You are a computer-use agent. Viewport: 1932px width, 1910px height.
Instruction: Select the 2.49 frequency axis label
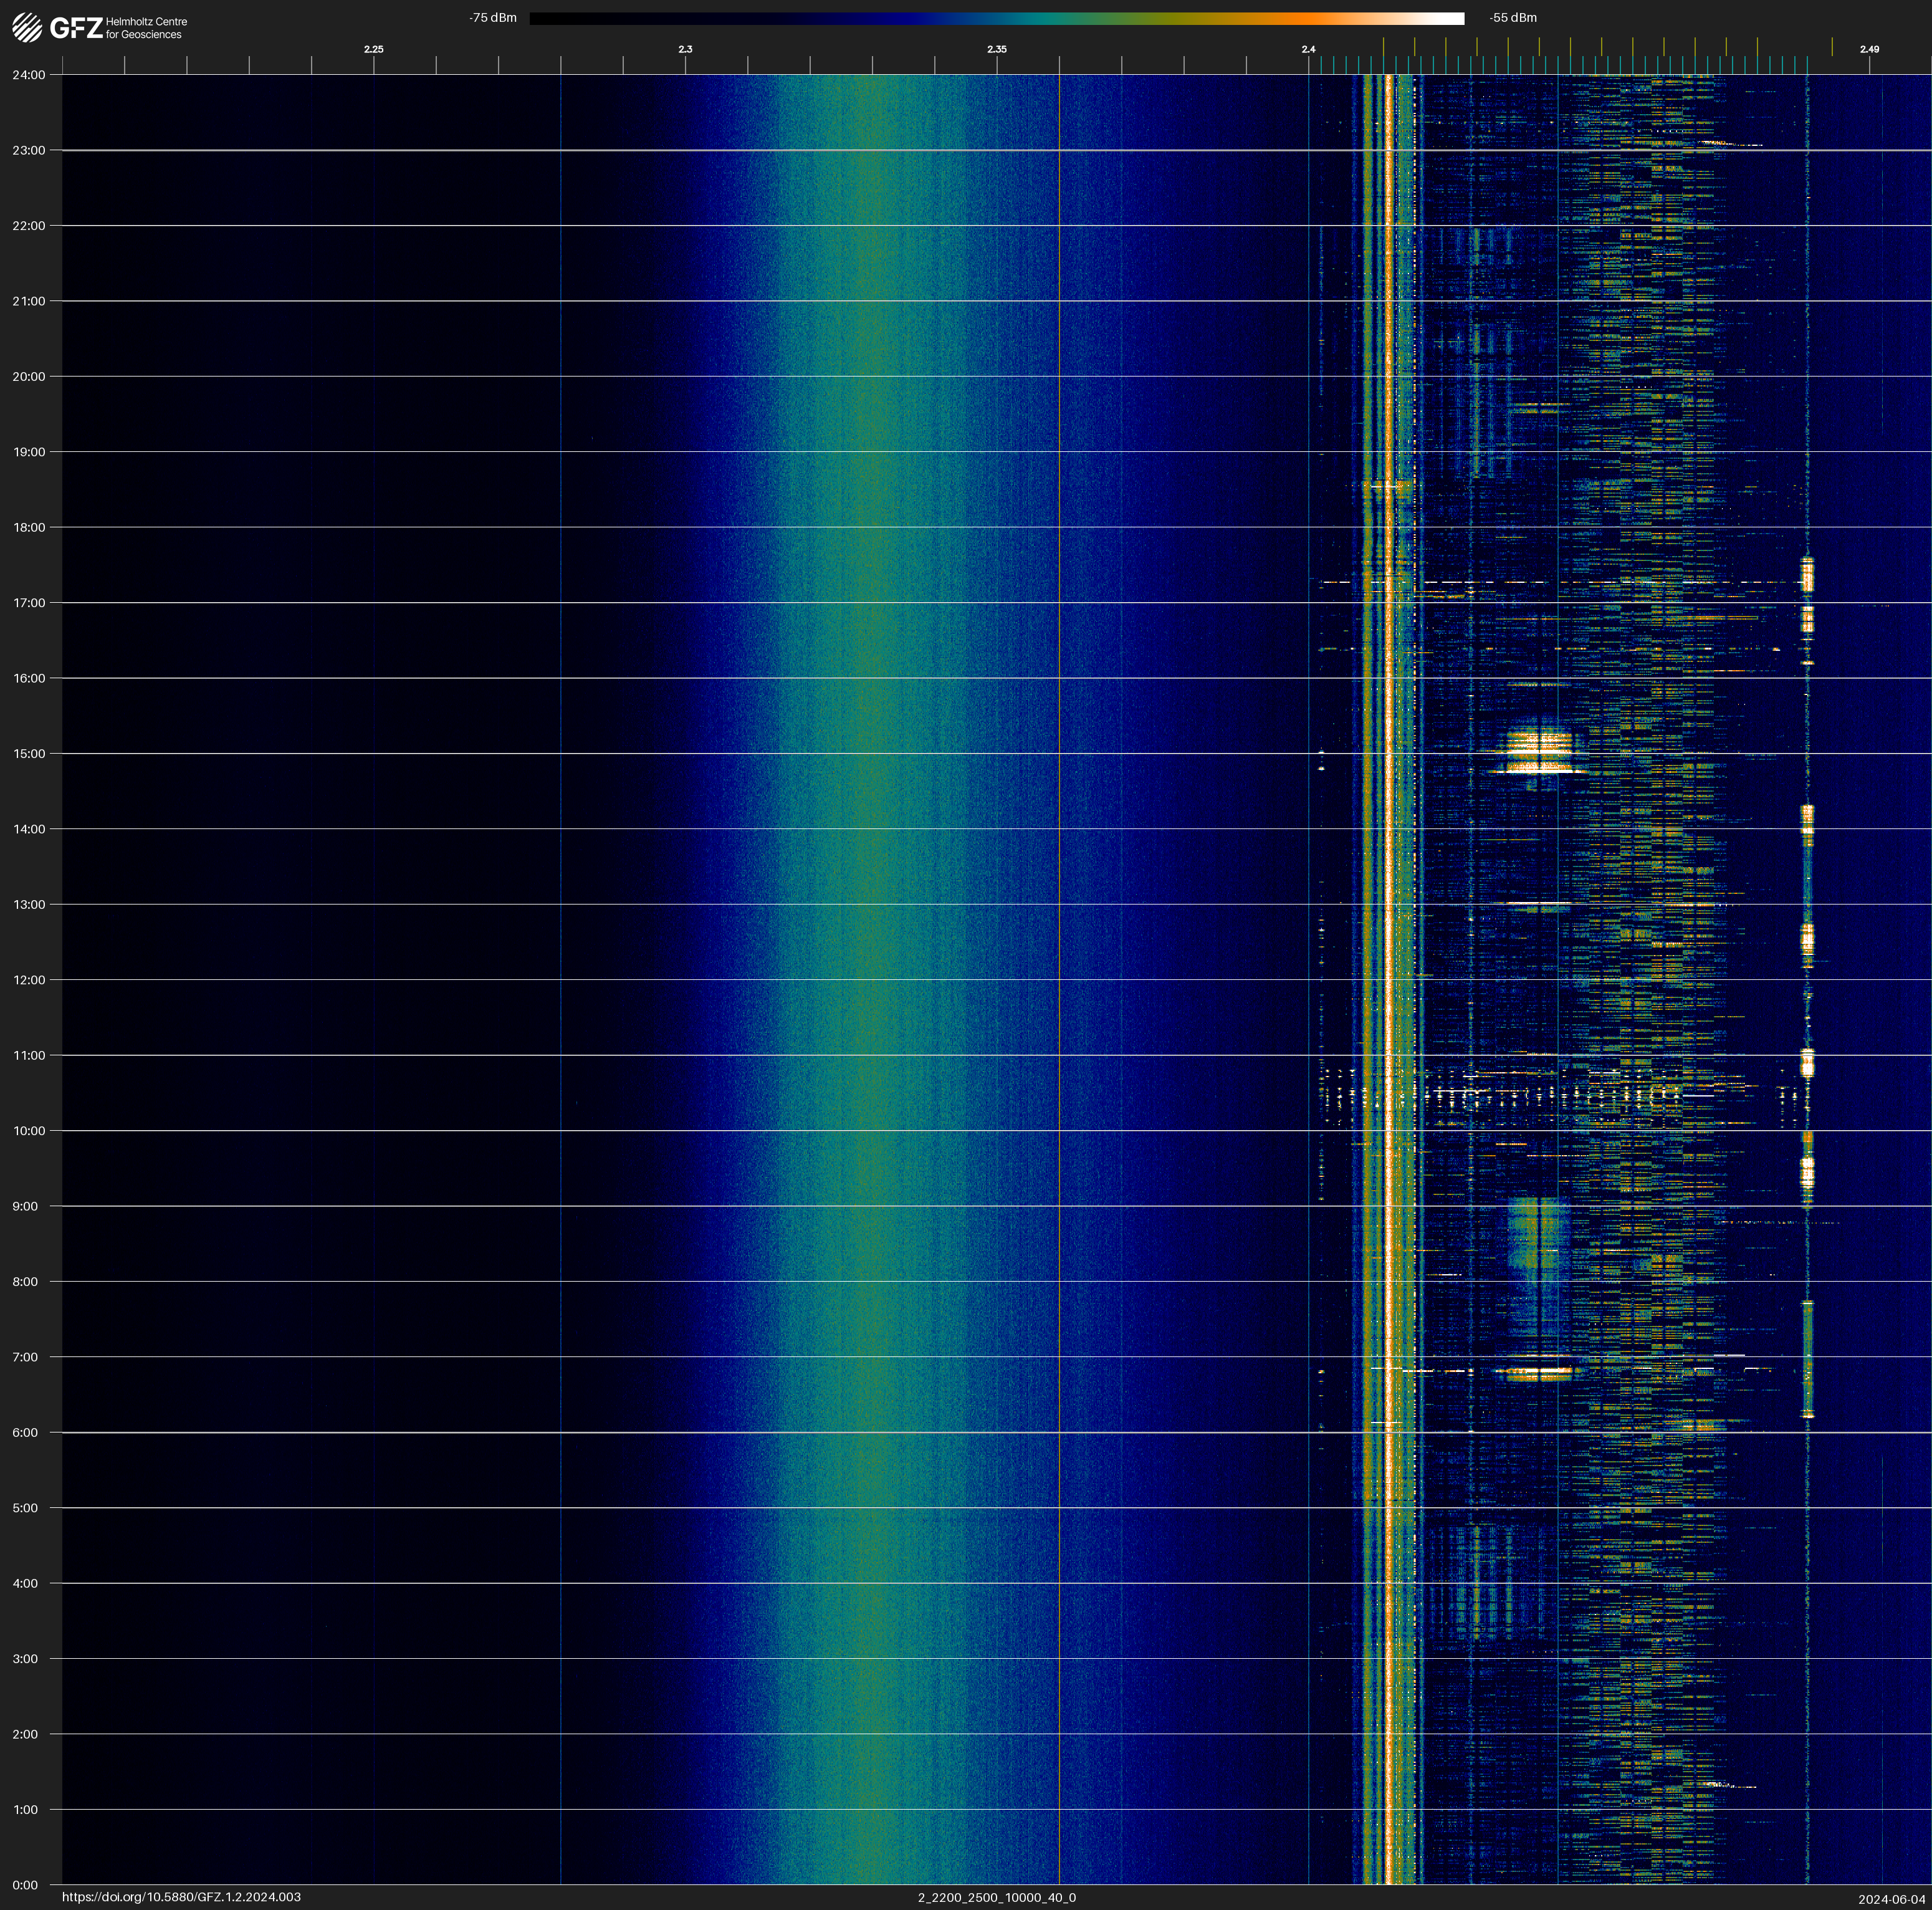click(1869, 49)
